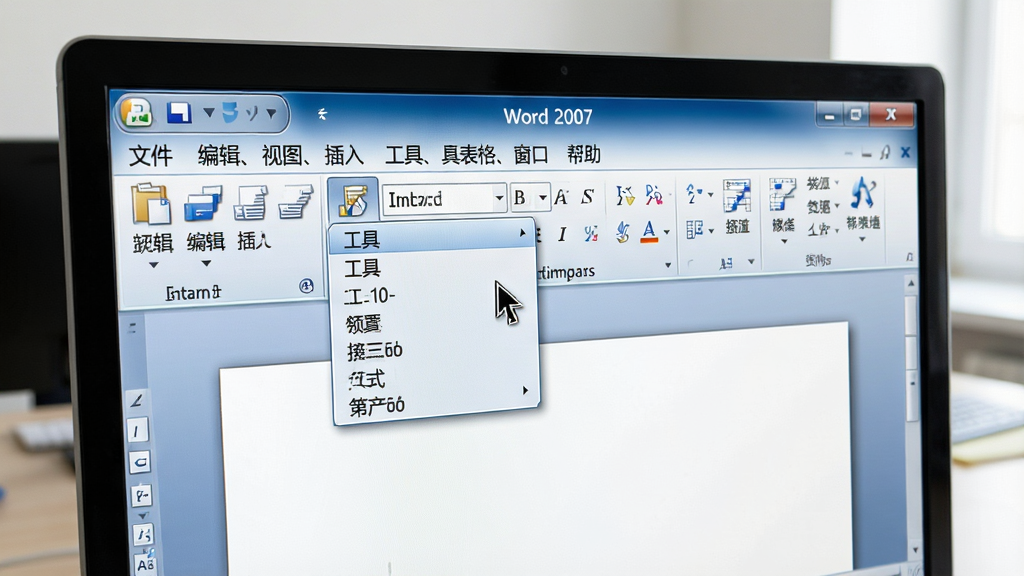Toggle strikethrough with the S button
This screenshot has width=1024, height=576.
pyautogui.click(x=588, y=197)
